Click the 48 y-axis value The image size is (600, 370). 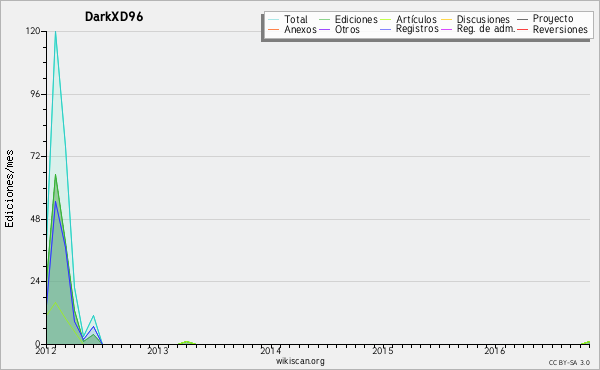coord(35,219)
